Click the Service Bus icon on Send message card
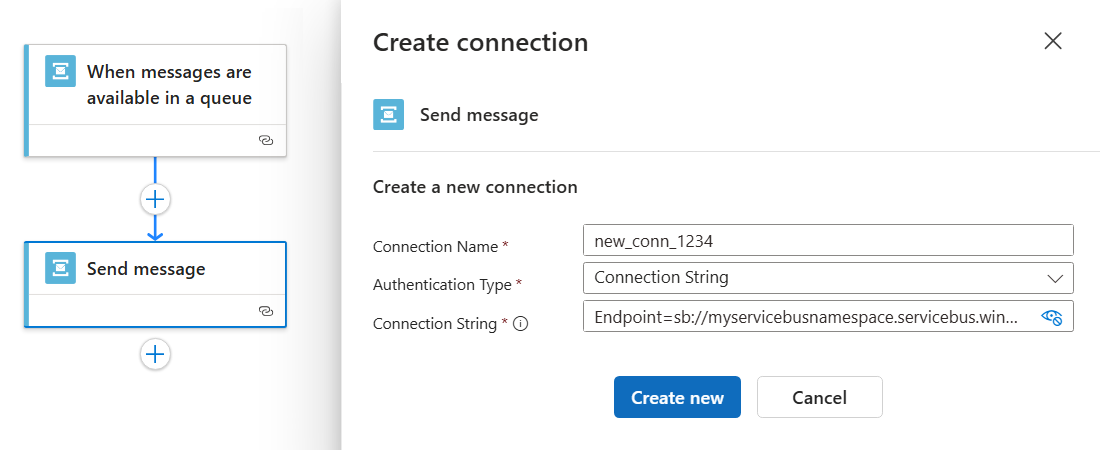 (61, 268)
